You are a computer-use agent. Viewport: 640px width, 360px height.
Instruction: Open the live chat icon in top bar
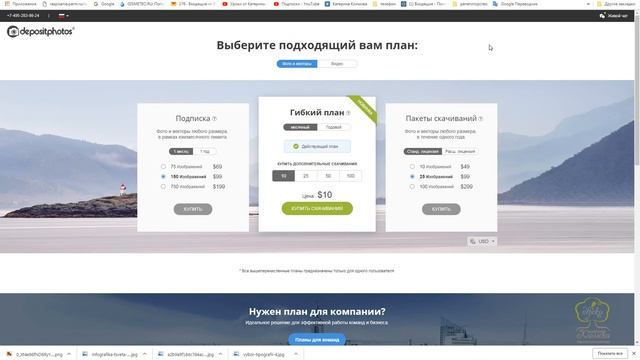[x=602, y=16]
